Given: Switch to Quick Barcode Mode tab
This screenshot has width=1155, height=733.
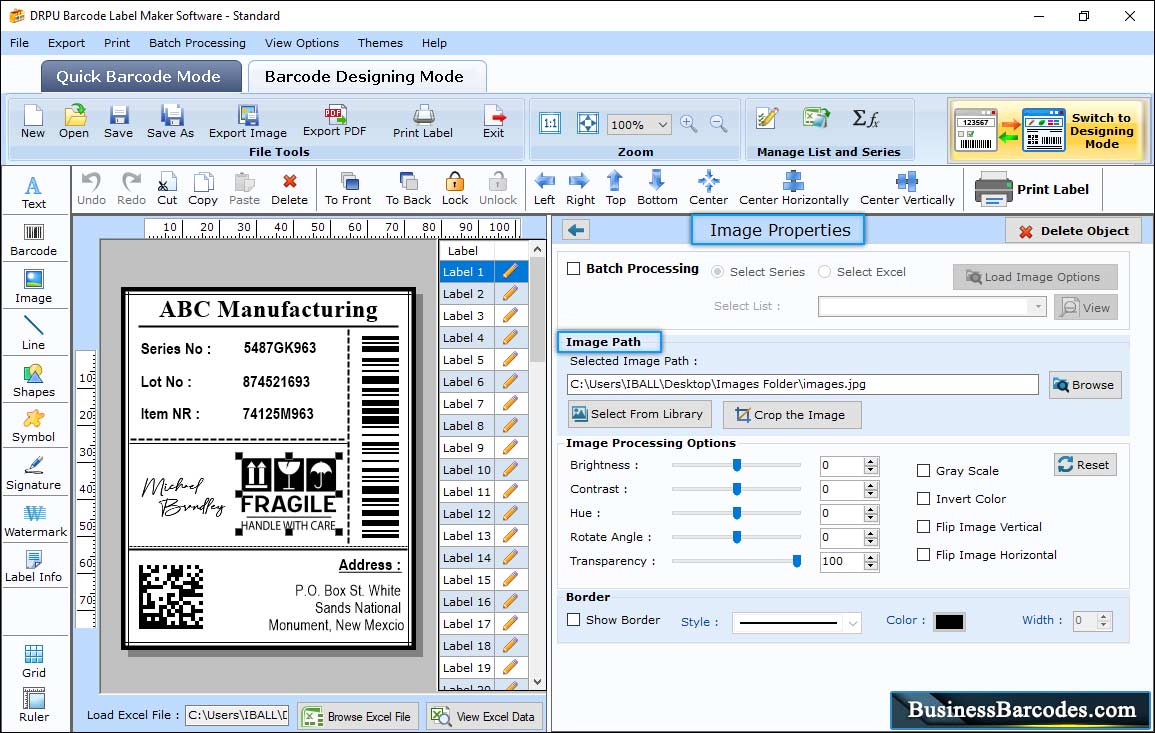Looking at the screenshot, I should pyautogui.click(x=141, y=77).
